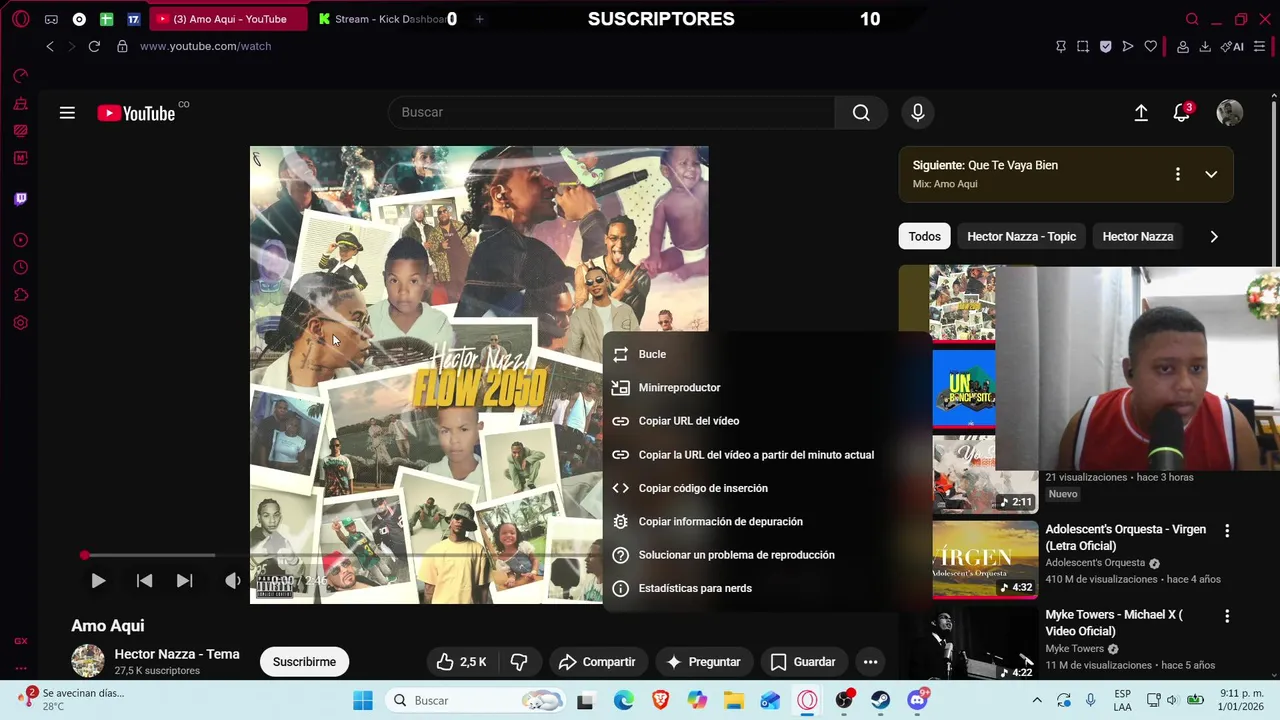Skip to previous video button
The height and width of the screenshot is (720, 1280).
coord(144,580)
